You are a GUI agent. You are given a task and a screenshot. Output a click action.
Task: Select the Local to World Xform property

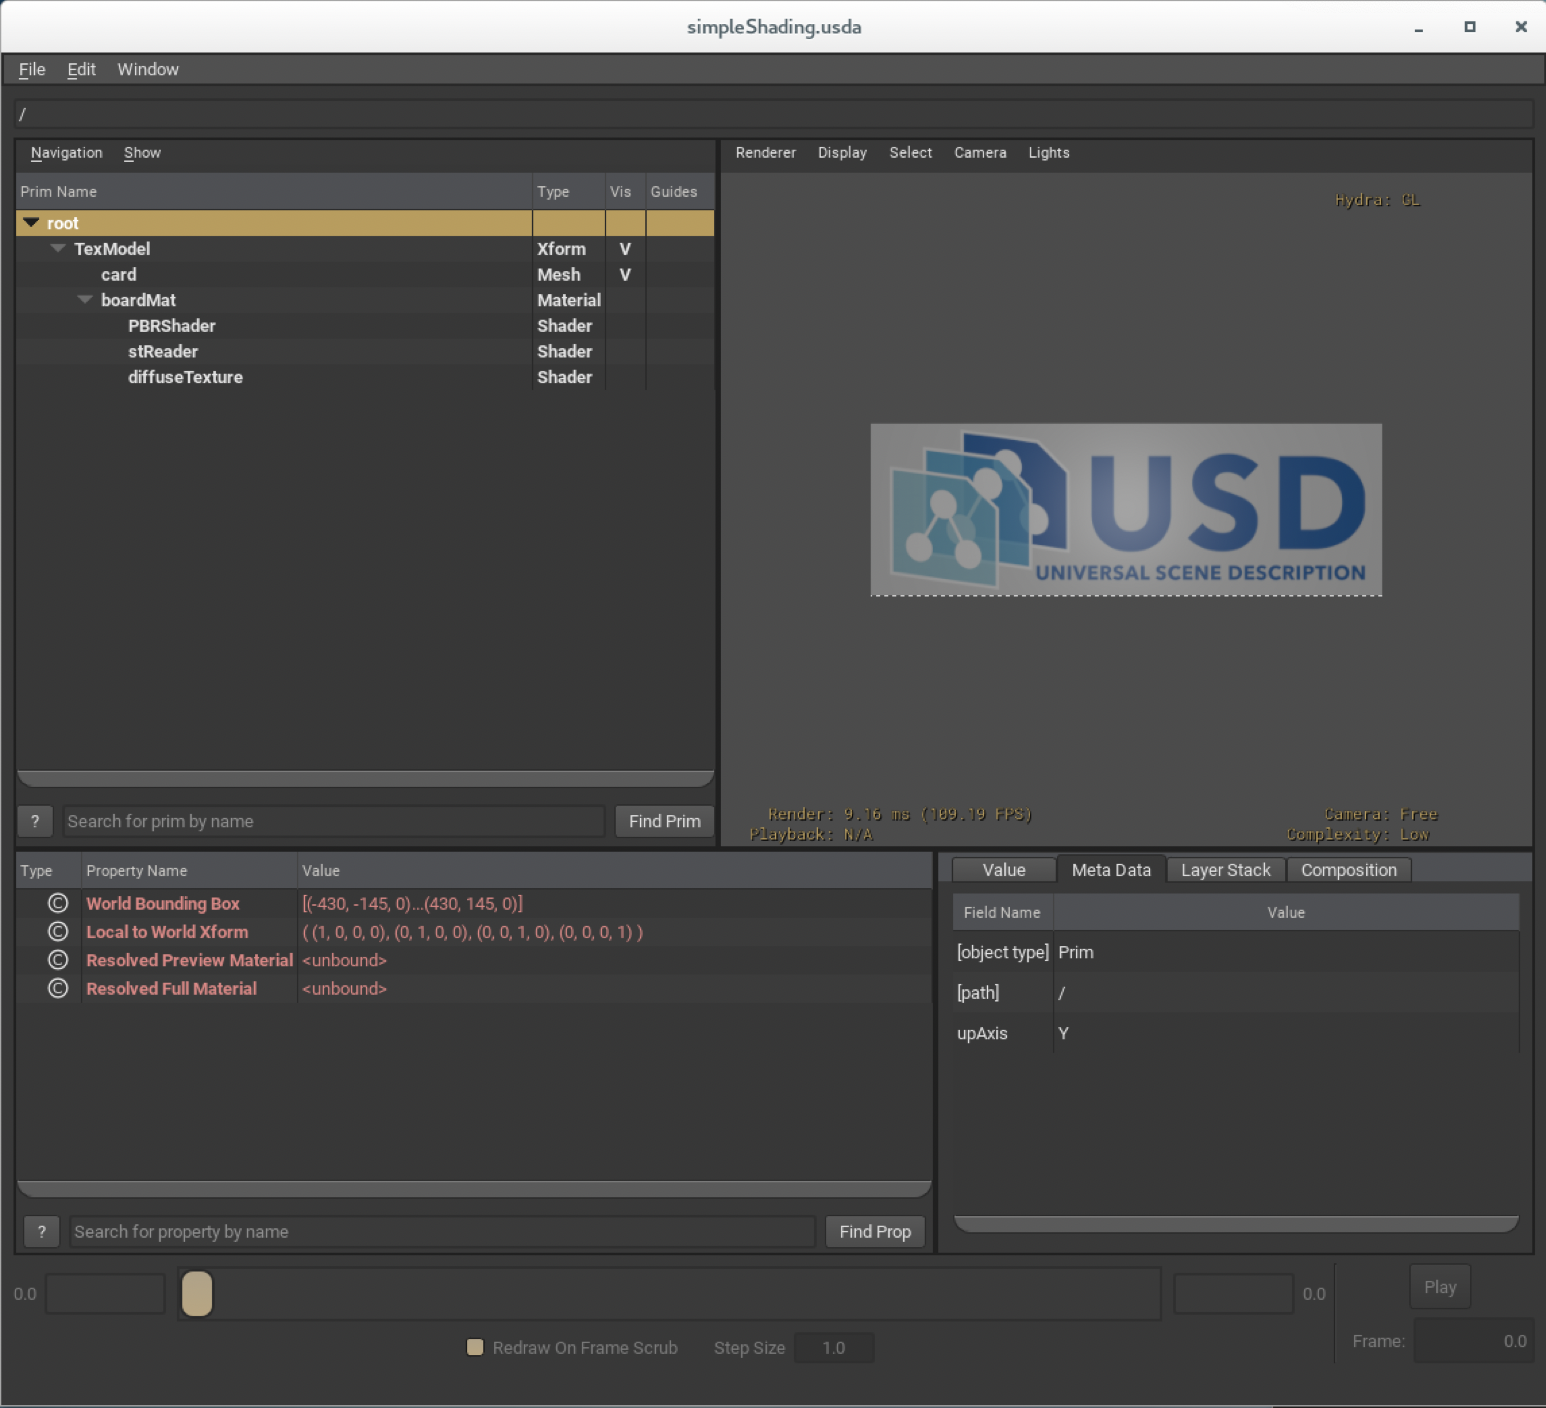pos(474,932)
